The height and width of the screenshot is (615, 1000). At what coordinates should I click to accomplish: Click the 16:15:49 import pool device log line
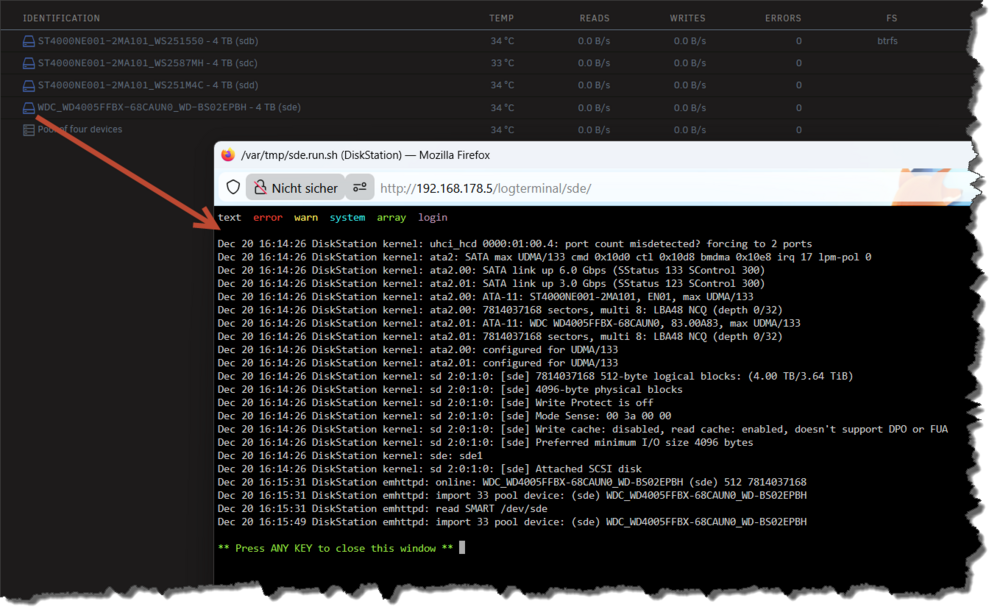click(x=512, y=522)
